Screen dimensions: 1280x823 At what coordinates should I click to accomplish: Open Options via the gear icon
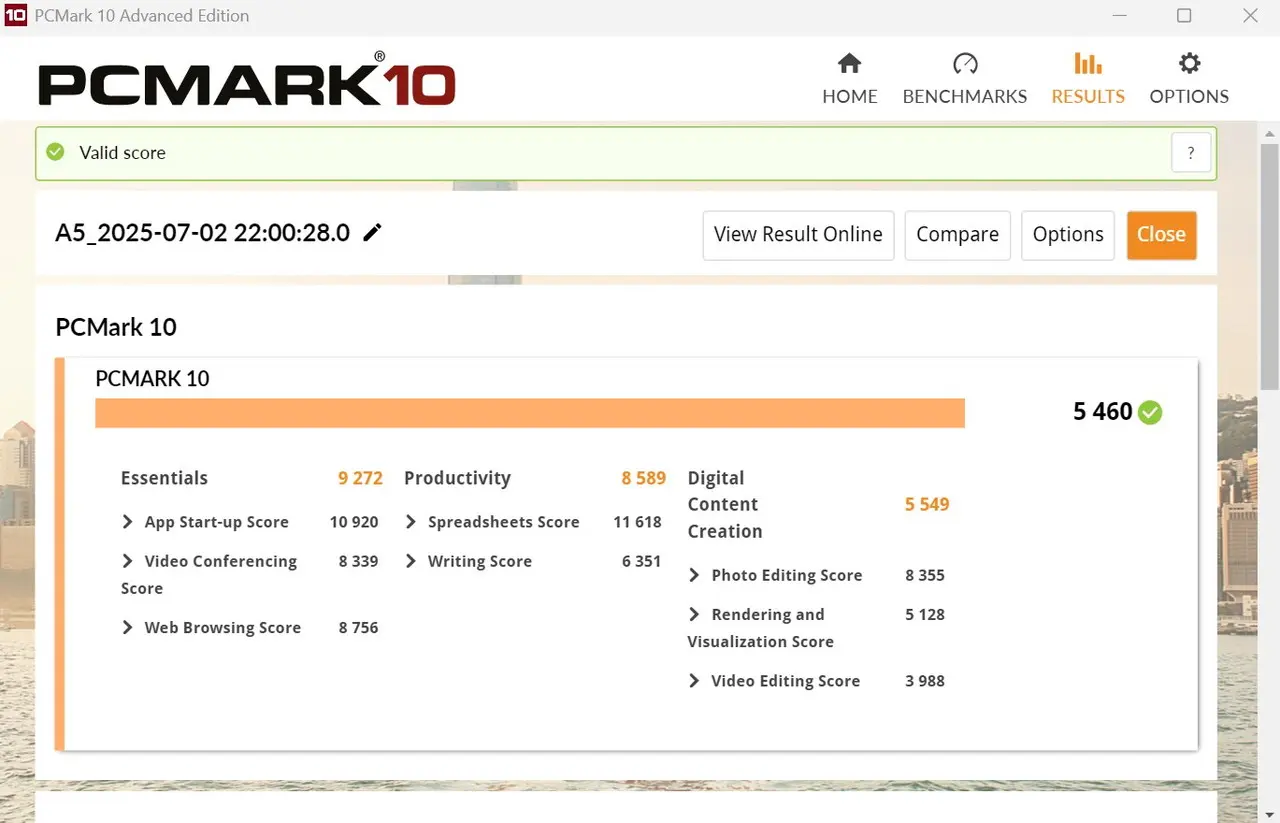(1189, 64)
